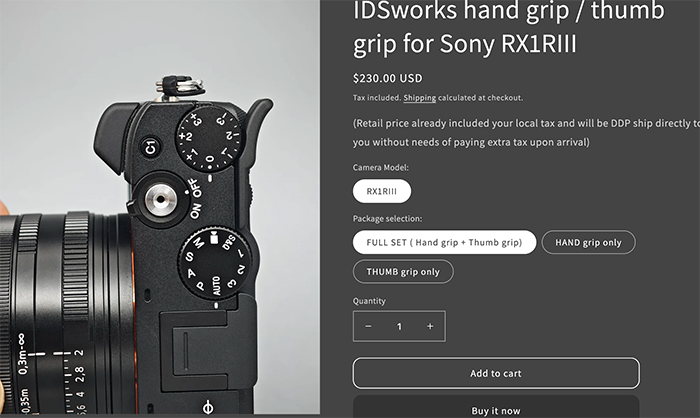Click the lens focus distance scale
This screenshot has width=700, height=418.
pyautogui.click(x=49, y=373)
